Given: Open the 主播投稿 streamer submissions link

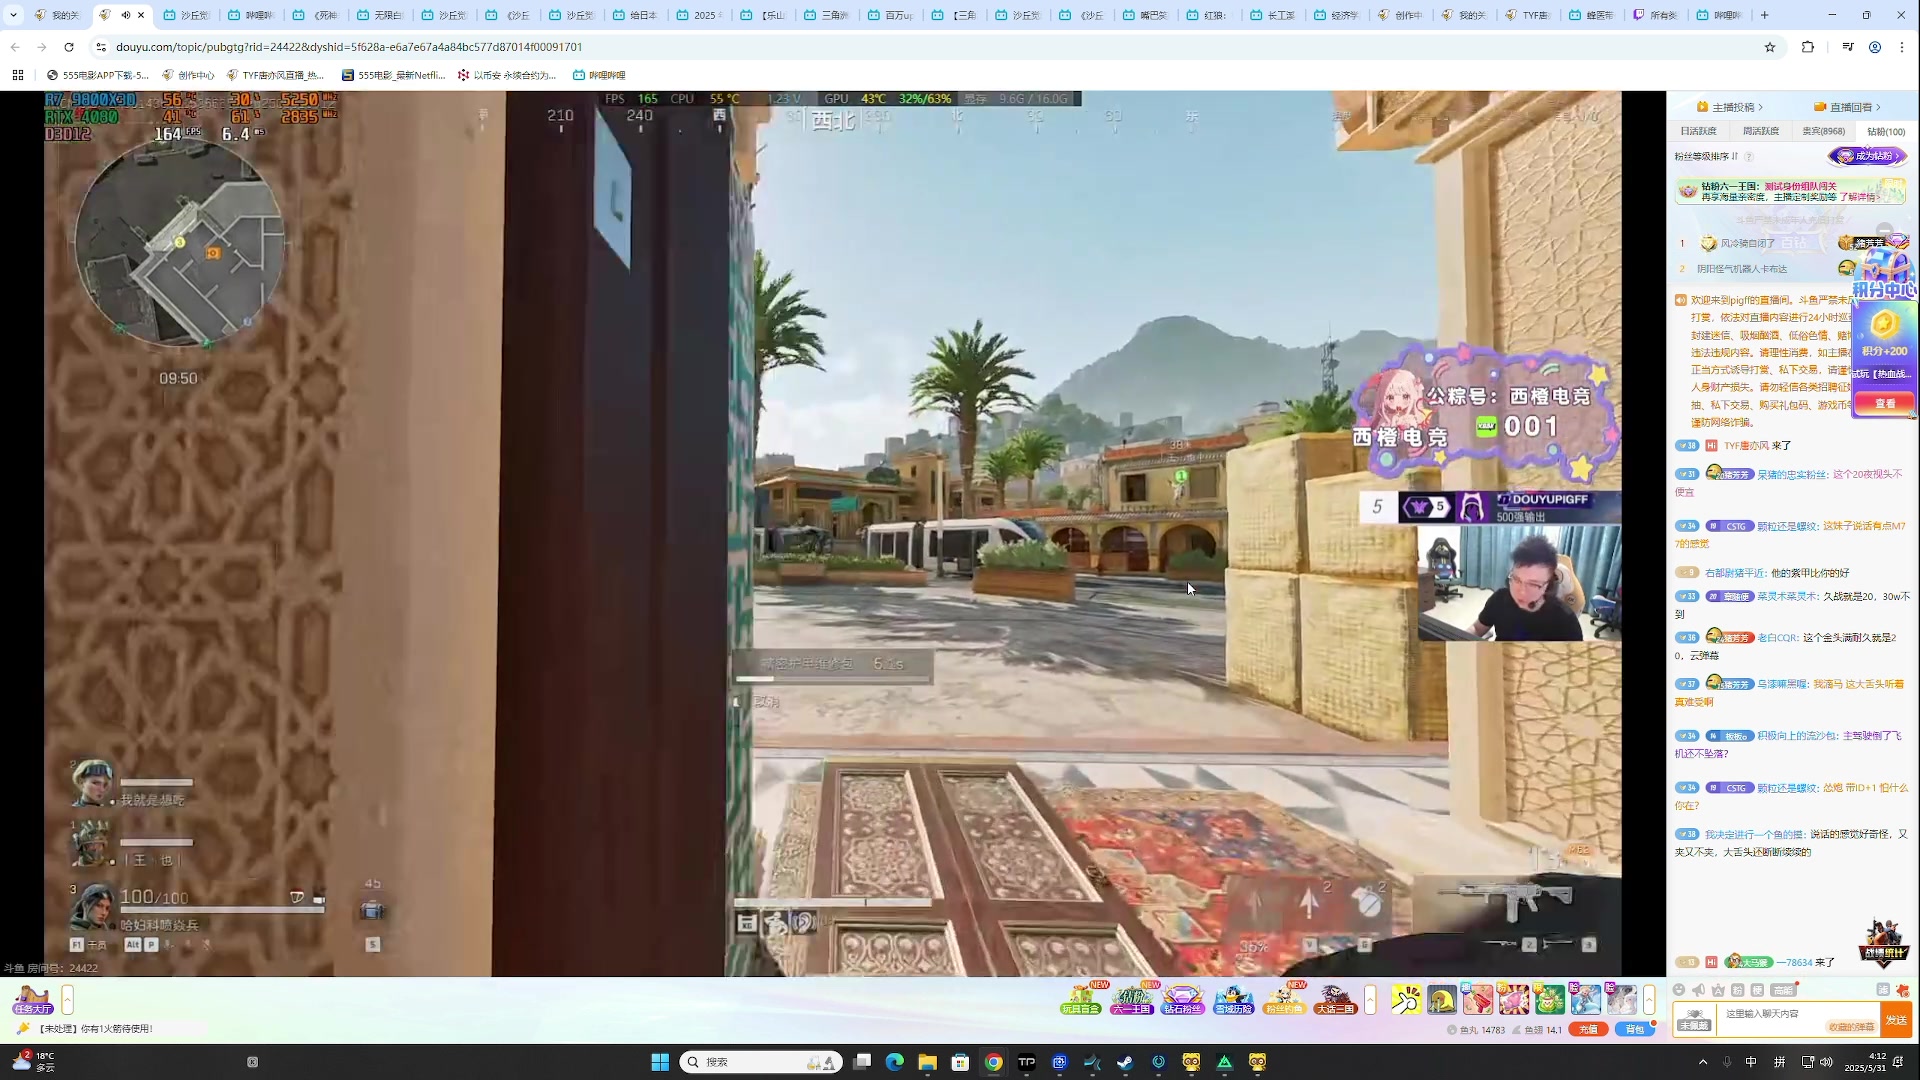Looking at the screenshot, I should click(1730, 107).
